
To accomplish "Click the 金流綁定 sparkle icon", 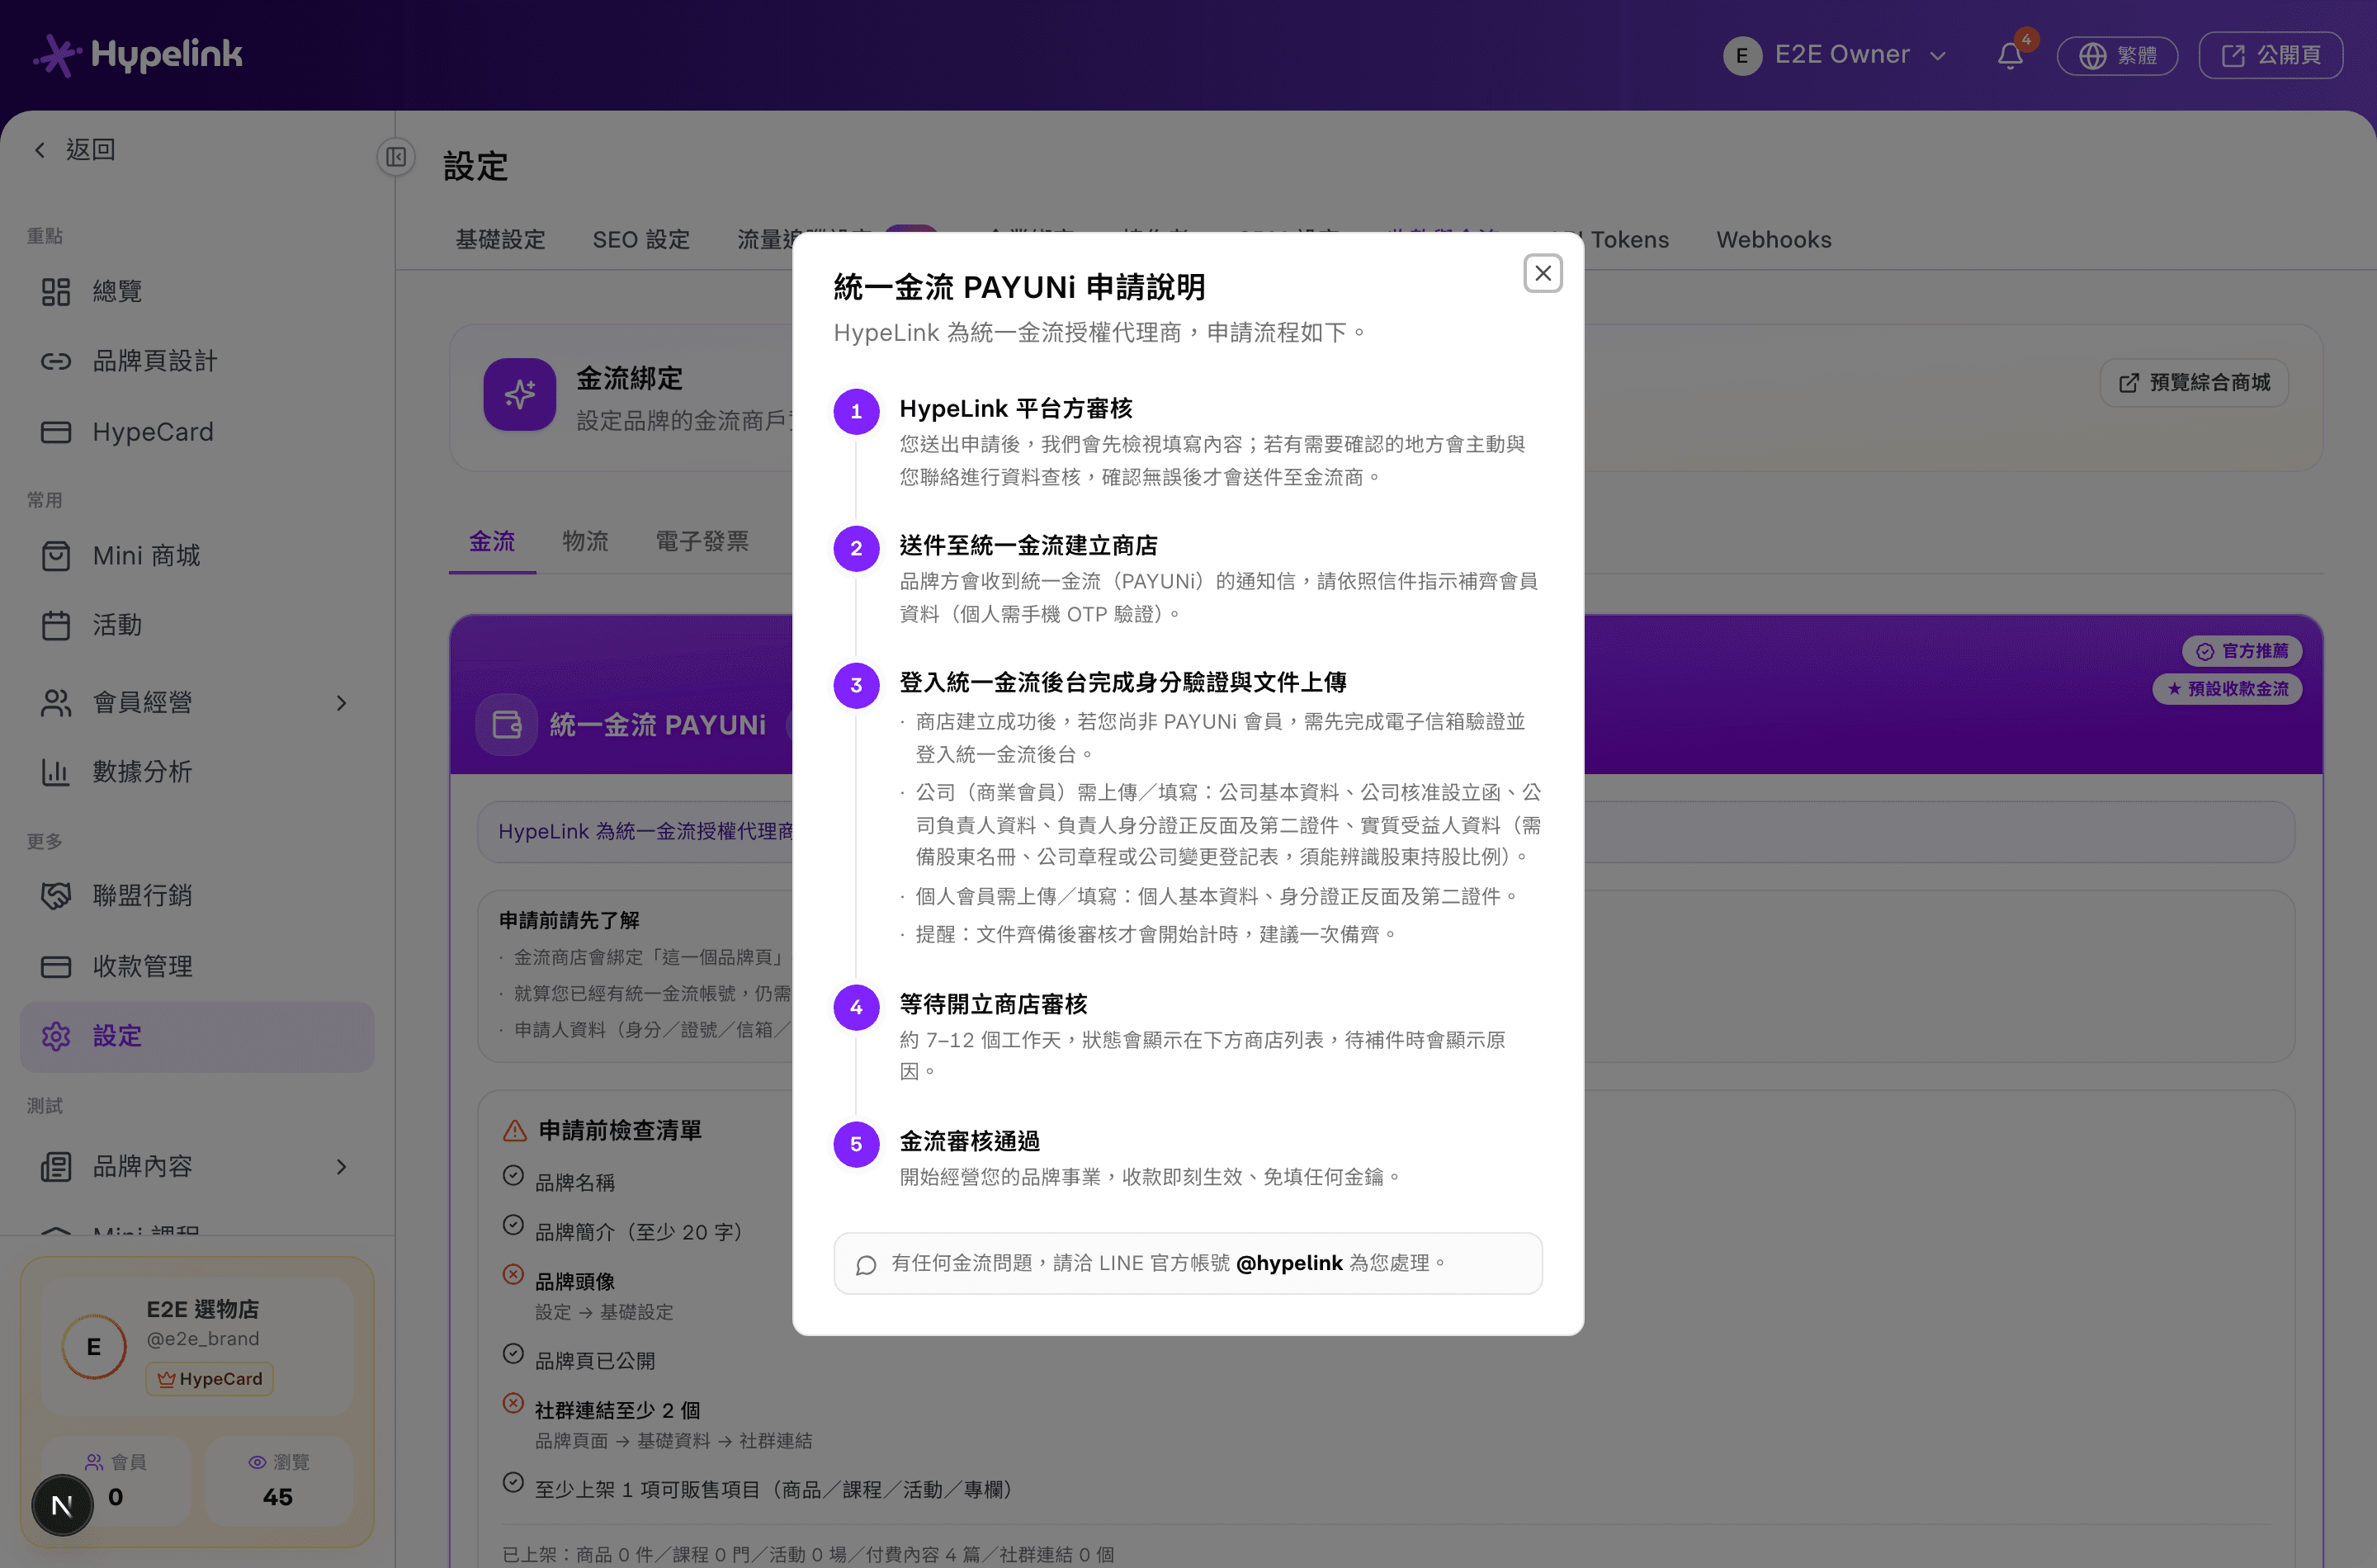I will [x=520, y=394].
